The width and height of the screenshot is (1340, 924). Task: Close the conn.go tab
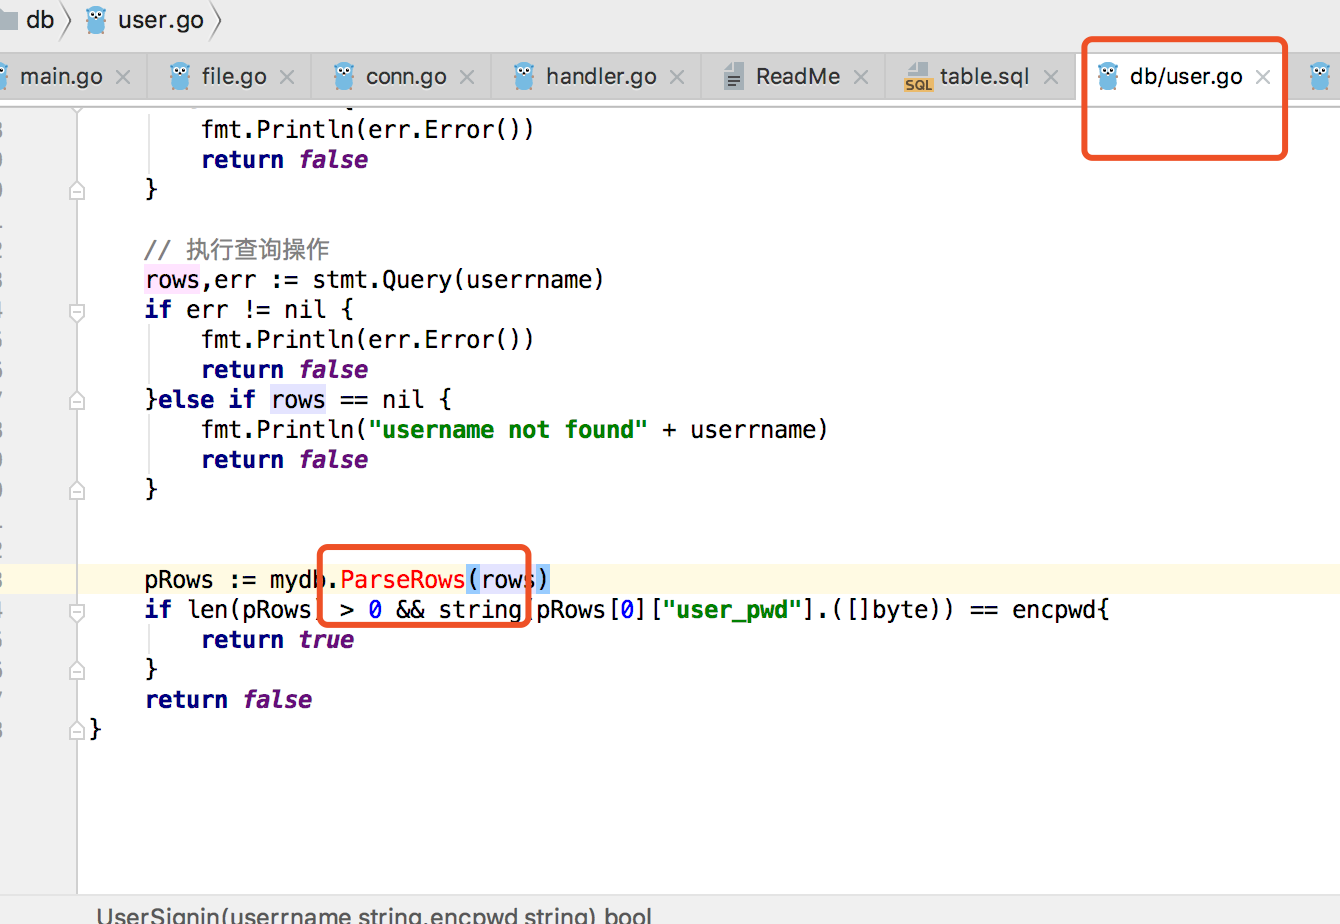(x=467, y=77)
